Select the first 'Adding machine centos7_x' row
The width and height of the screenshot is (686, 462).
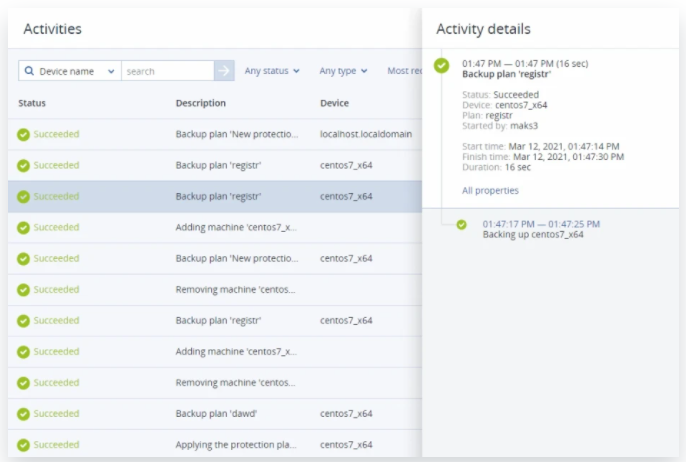(236, 227)
